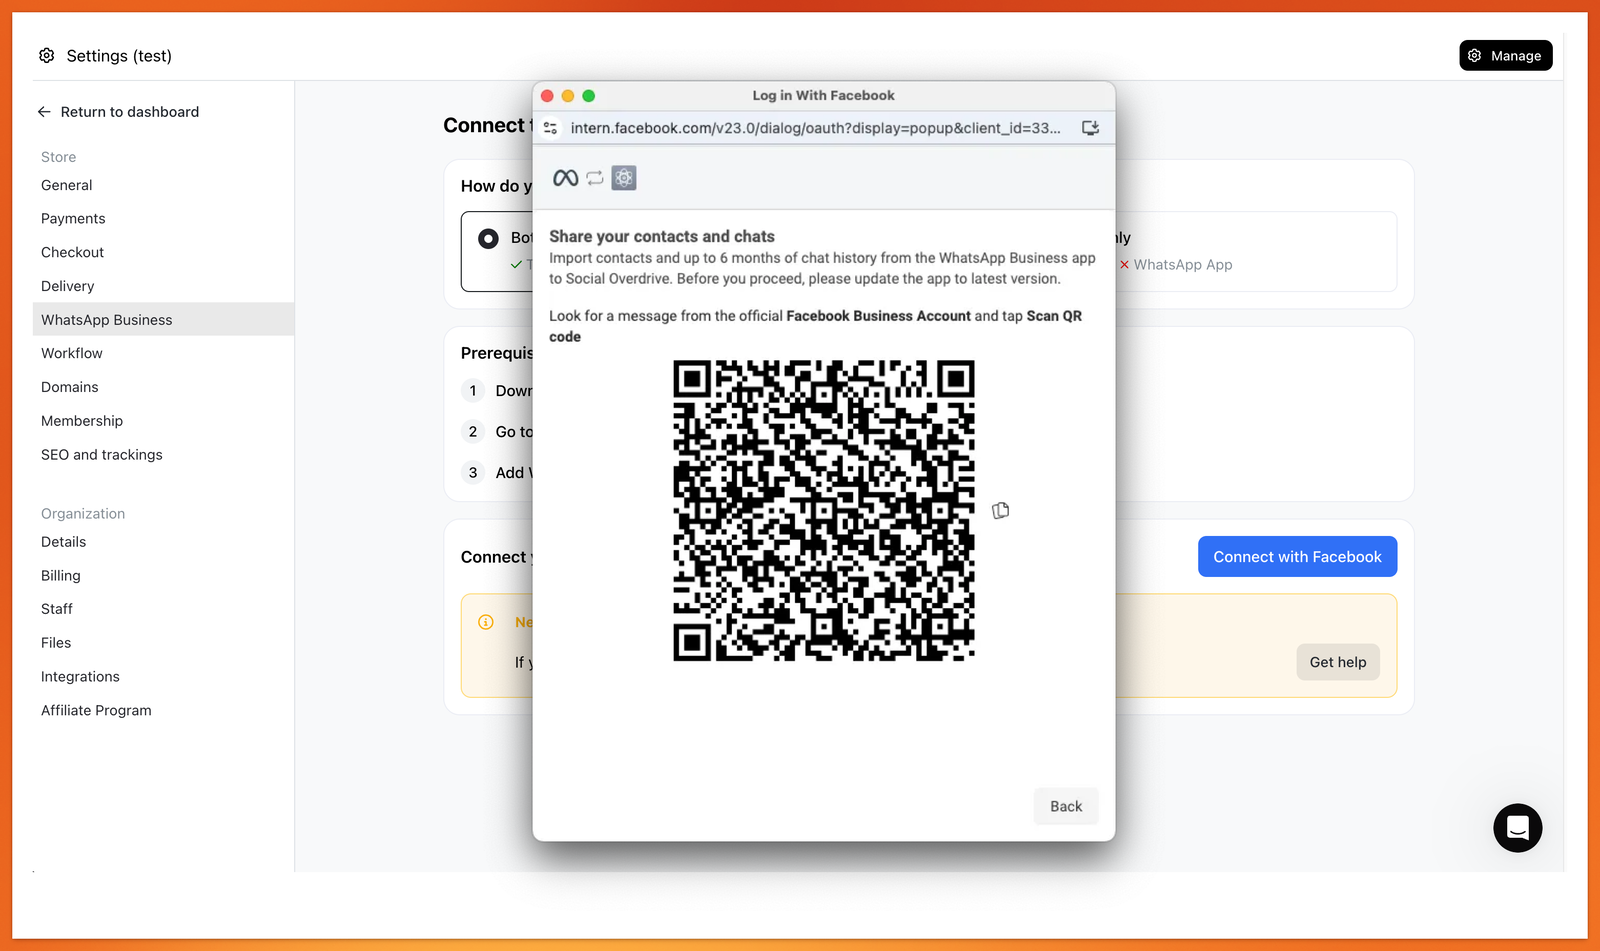Open Checkout settings
Image resolution: width=1600 pixels, height=951 pixels.
coord(73,253)
